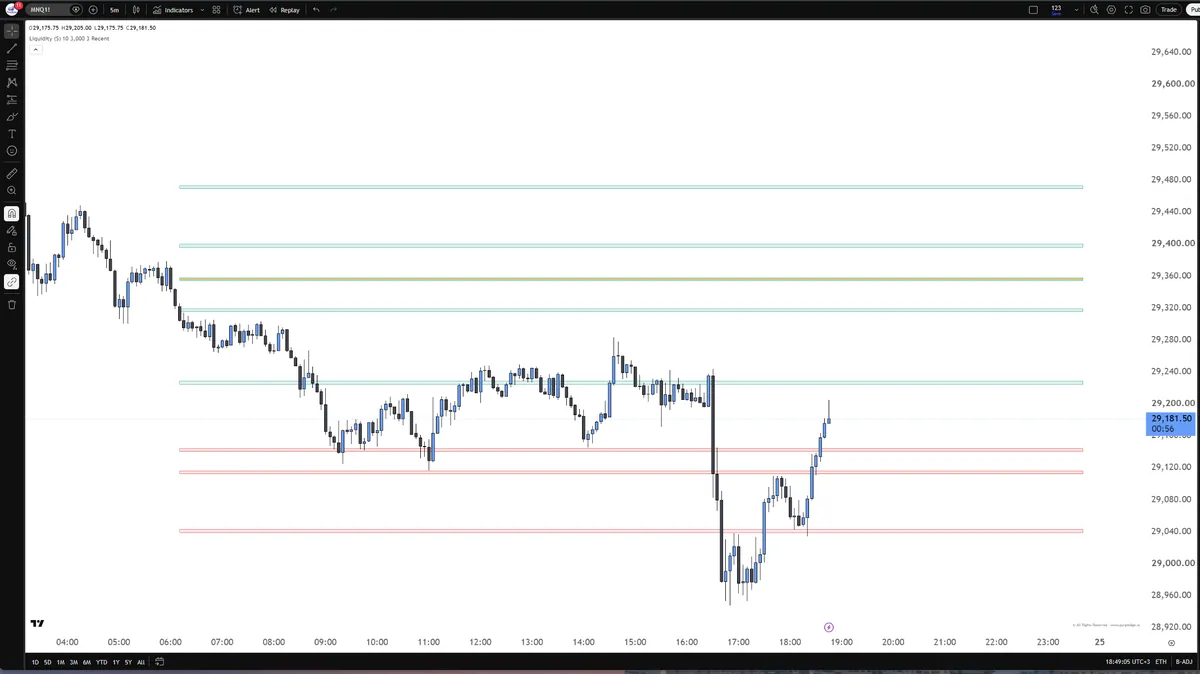Select the 1M date range
The width and height of the screenshot is (1200, 674).
[x=61, y=662]
